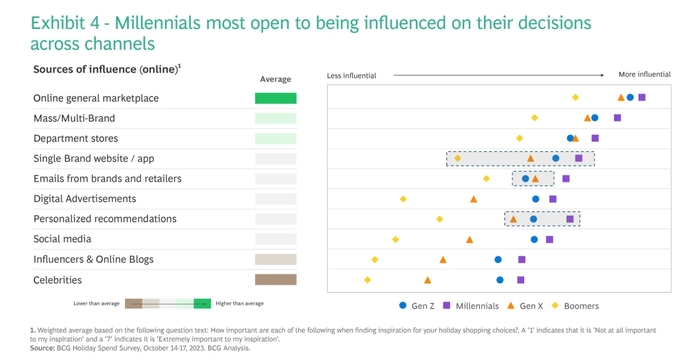Click the Exhibit 4 chart title
The width and height of the screenshot is (700, 362).
point(311,33)
